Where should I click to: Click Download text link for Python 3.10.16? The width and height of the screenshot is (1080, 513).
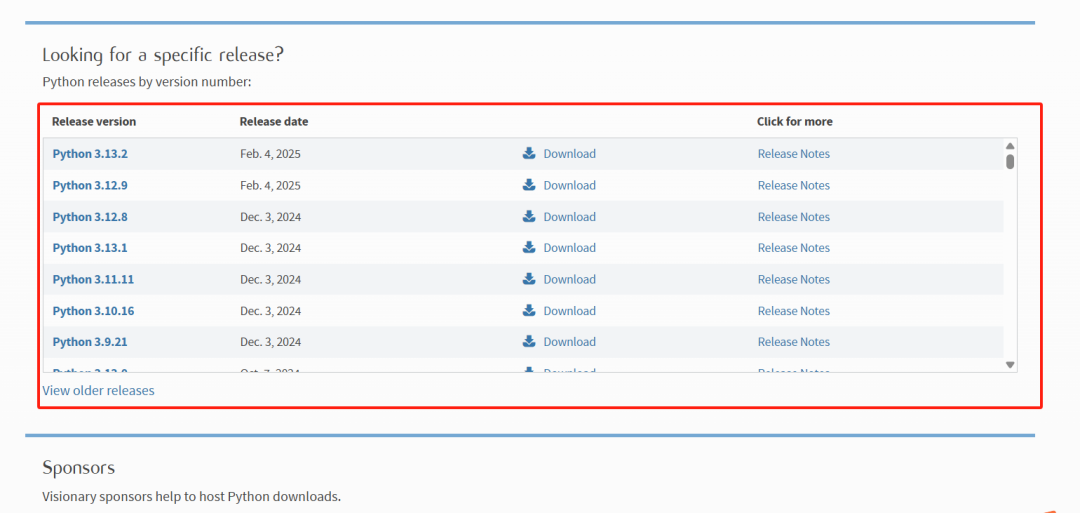pyautogui.click(x=570, y=311)
